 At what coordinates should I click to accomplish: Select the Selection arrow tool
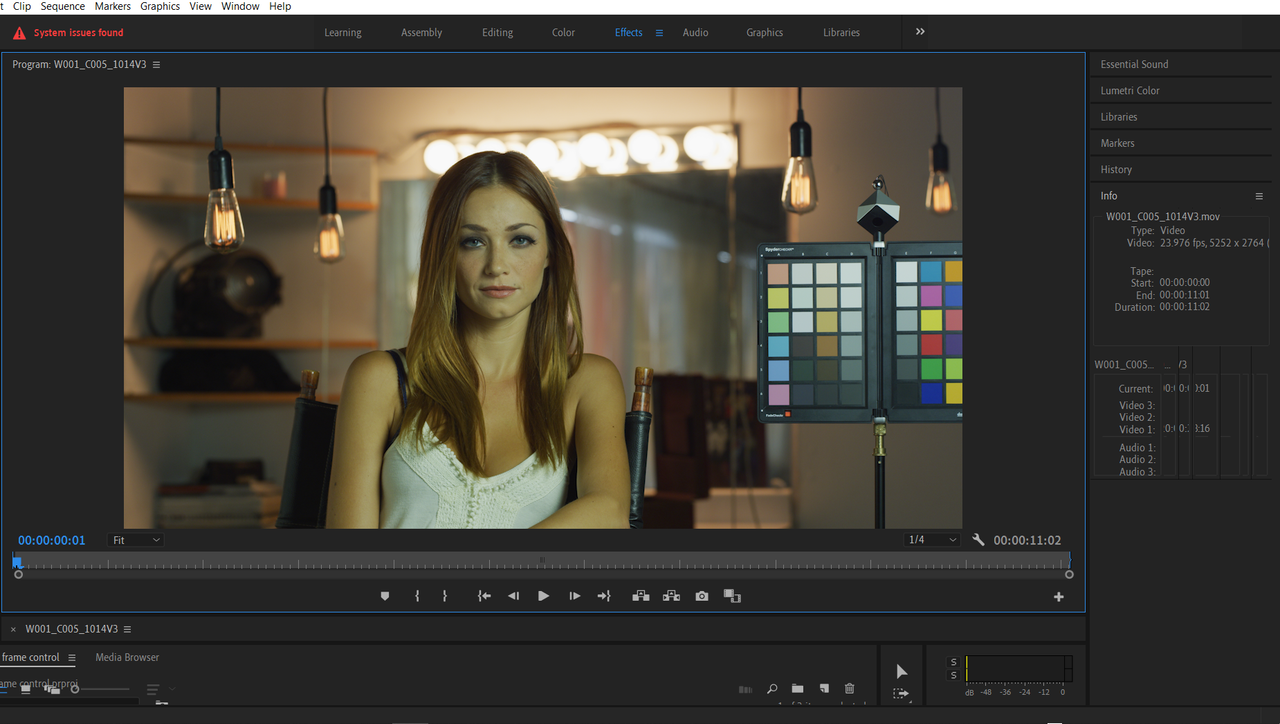[901, 671]
